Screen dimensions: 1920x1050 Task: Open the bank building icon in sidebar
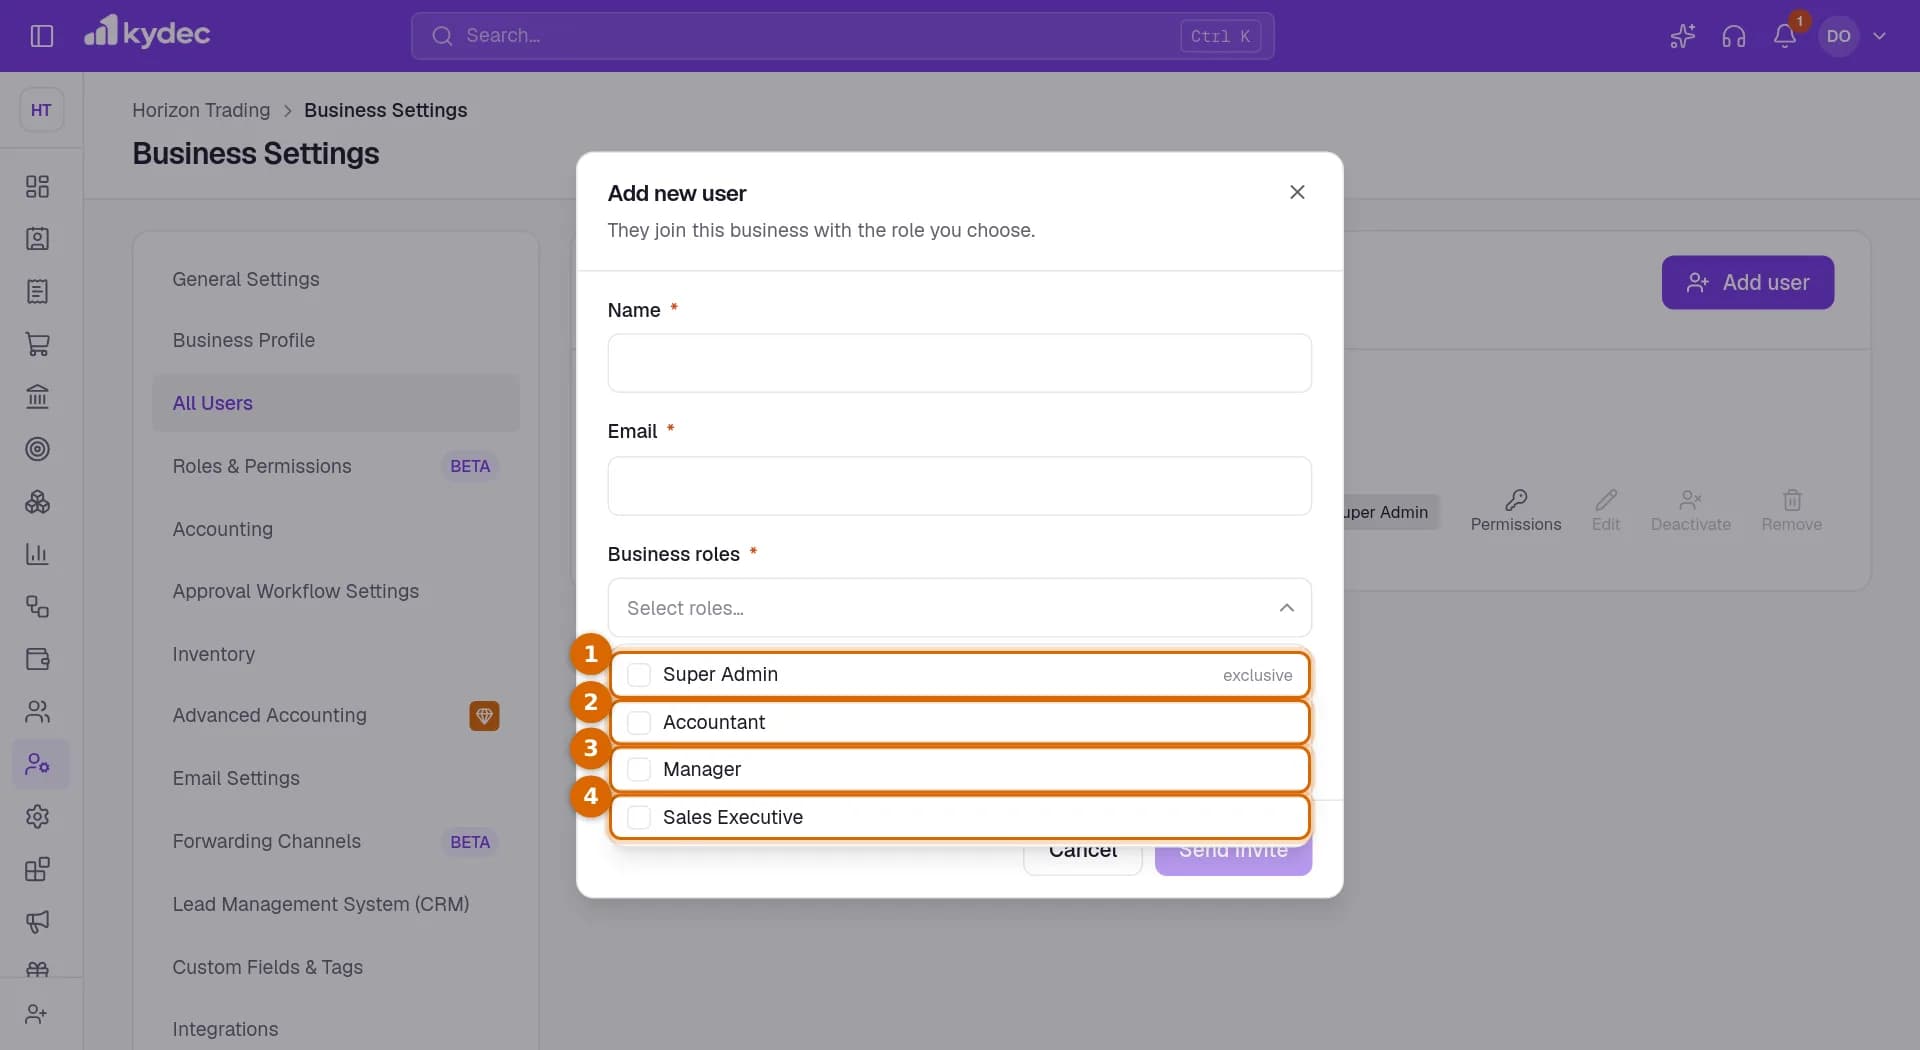(x=37, y=397)
